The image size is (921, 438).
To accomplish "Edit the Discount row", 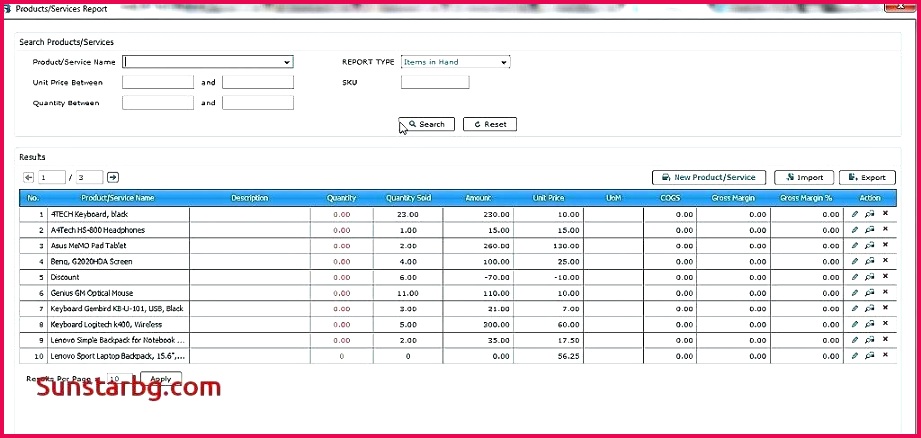I will pos(855,277).
